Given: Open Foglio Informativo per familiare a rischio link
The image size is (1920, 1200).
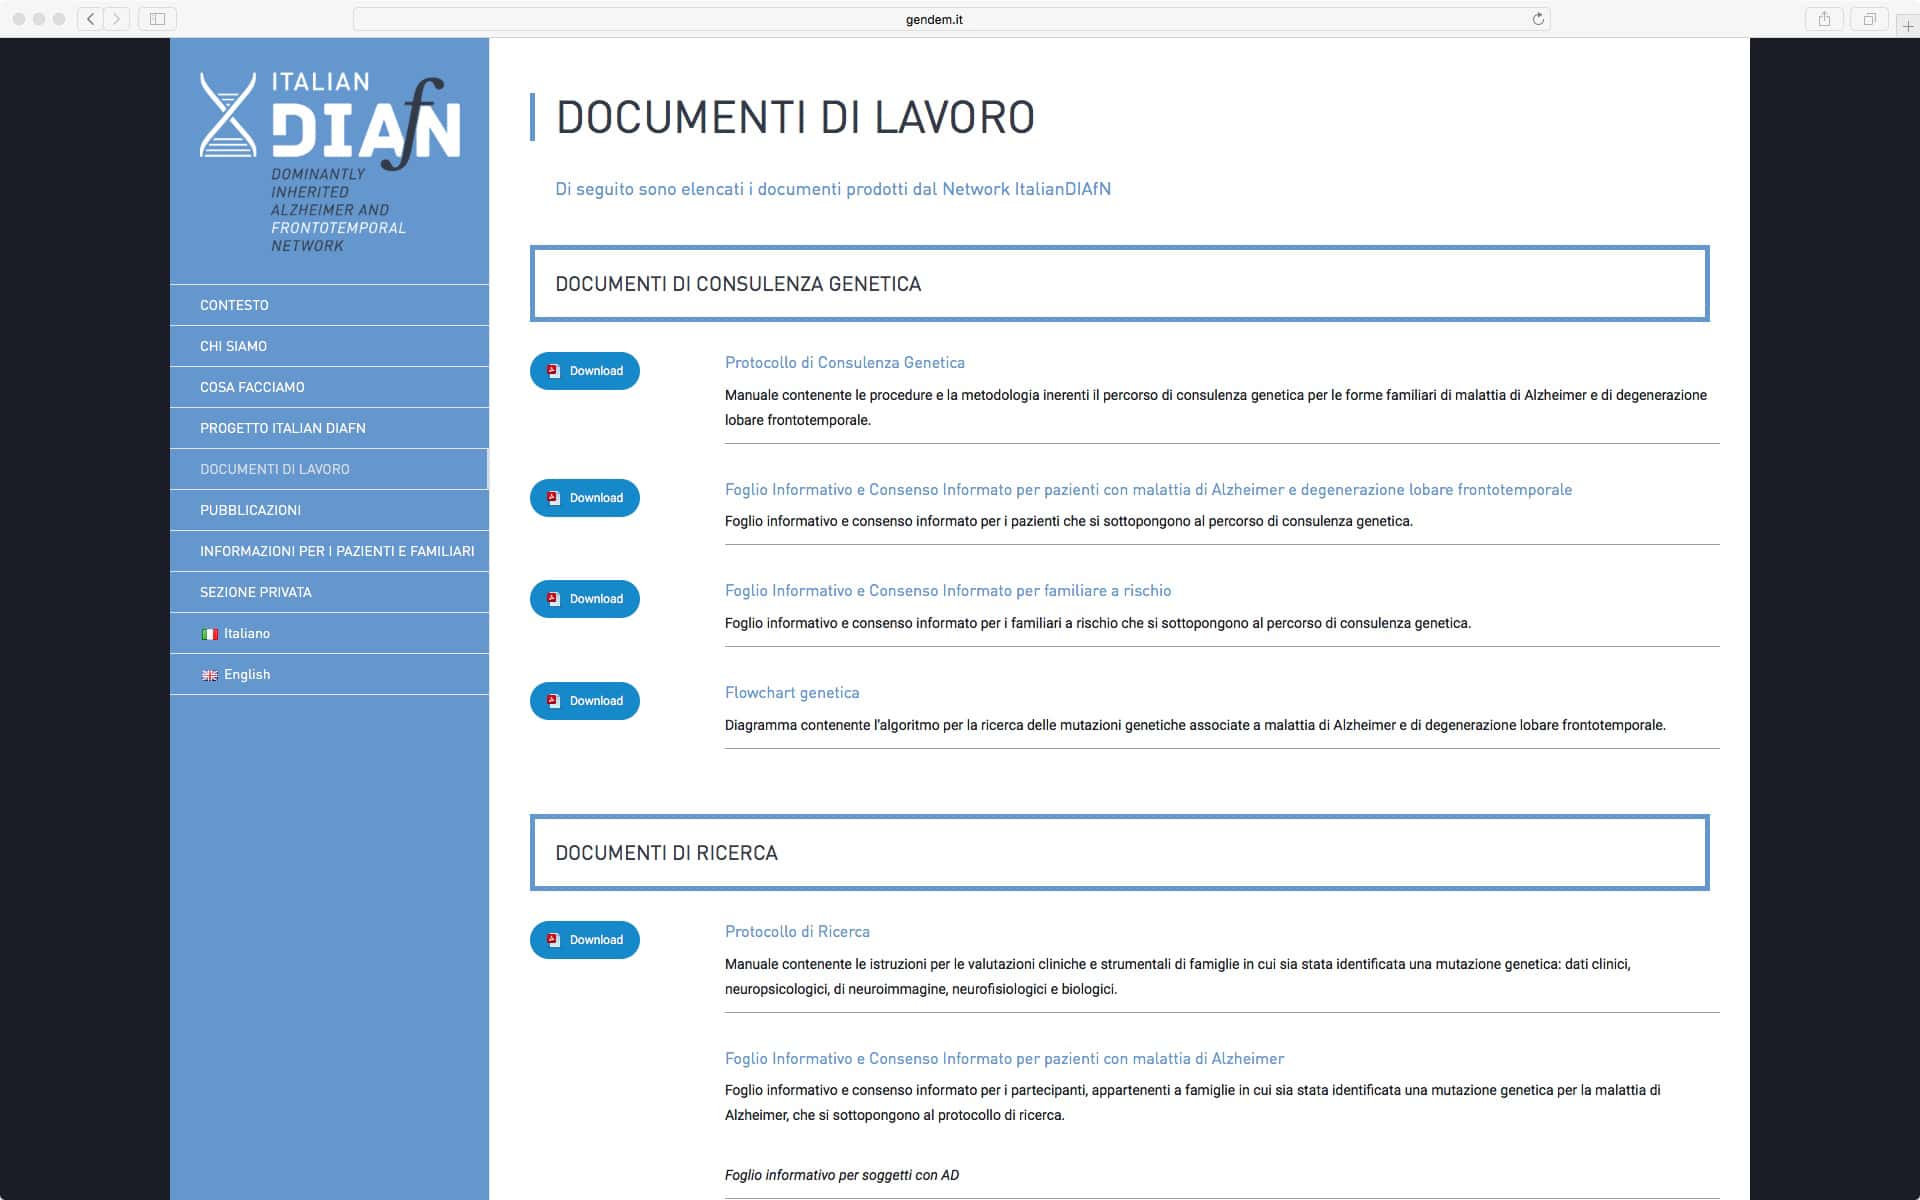Looking at the screenshot, I should [948, 591].
